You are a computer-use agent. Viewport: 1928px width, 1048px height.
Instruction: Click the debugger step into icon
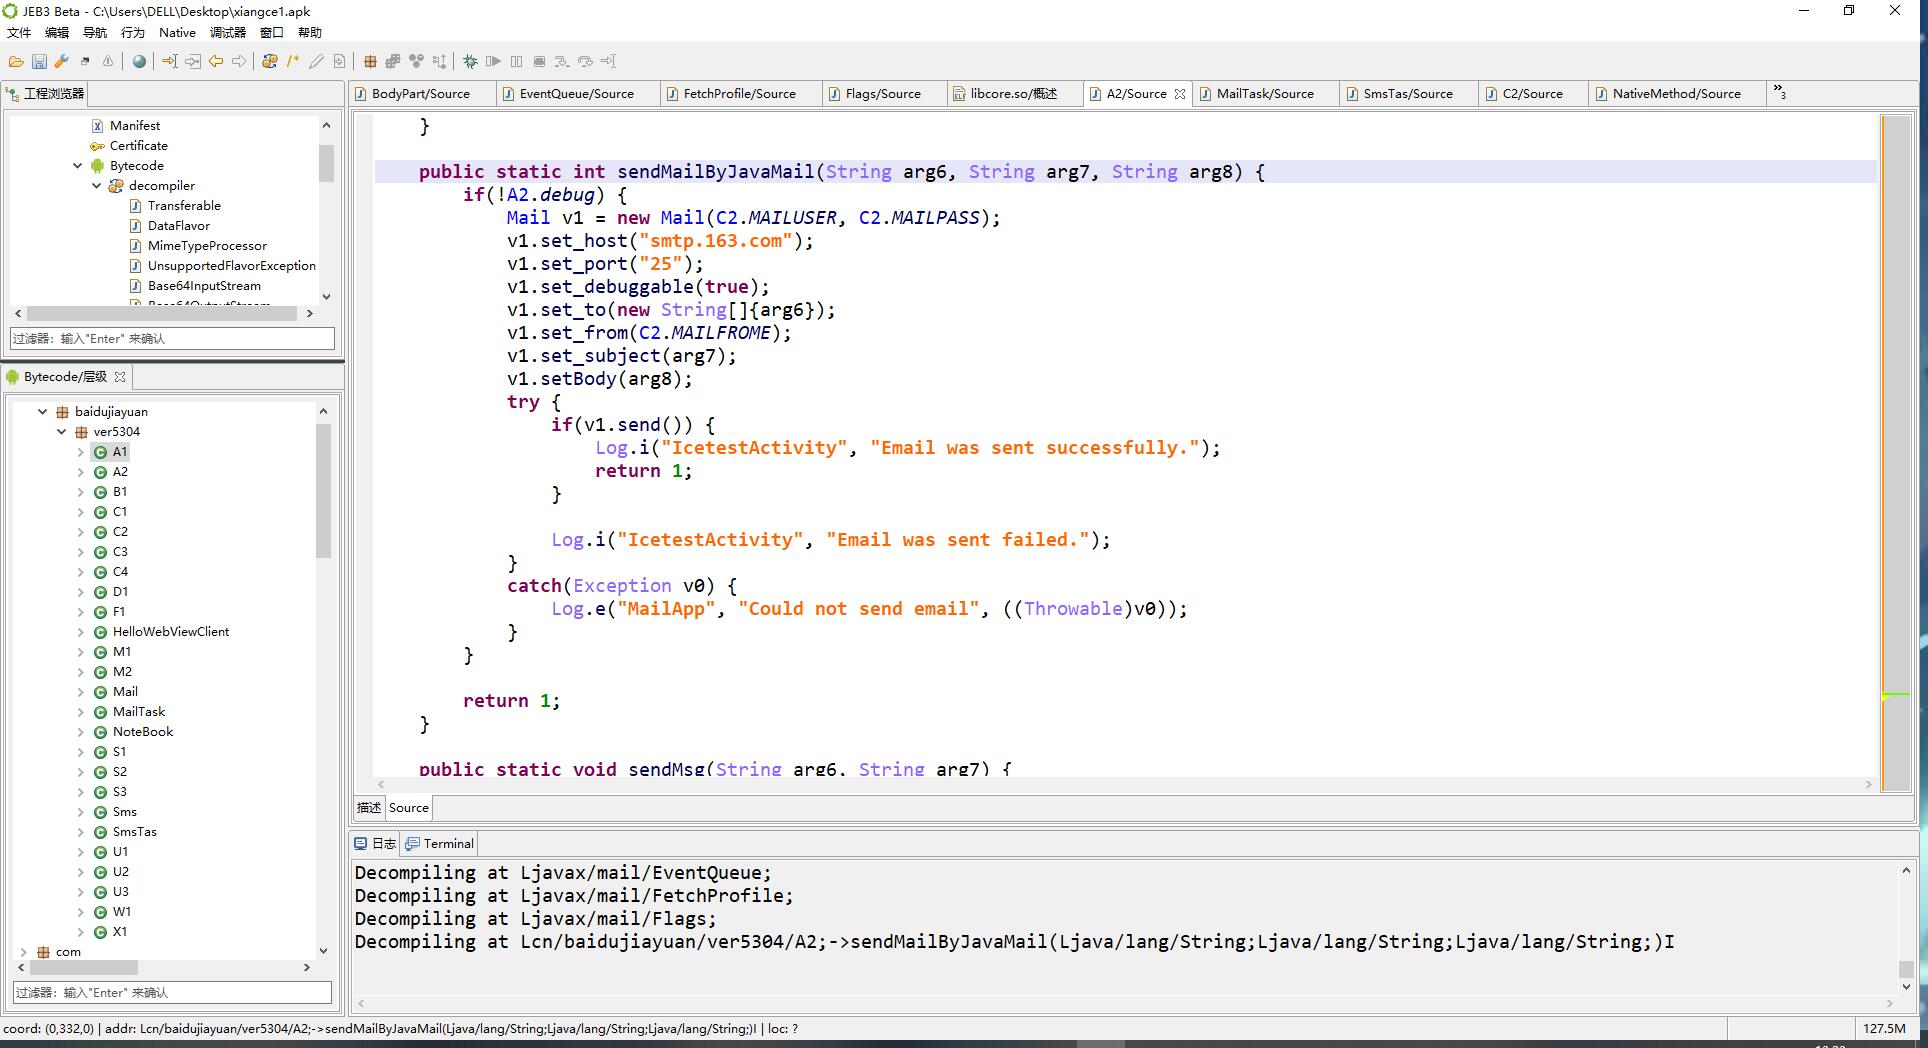coord(562,61)
